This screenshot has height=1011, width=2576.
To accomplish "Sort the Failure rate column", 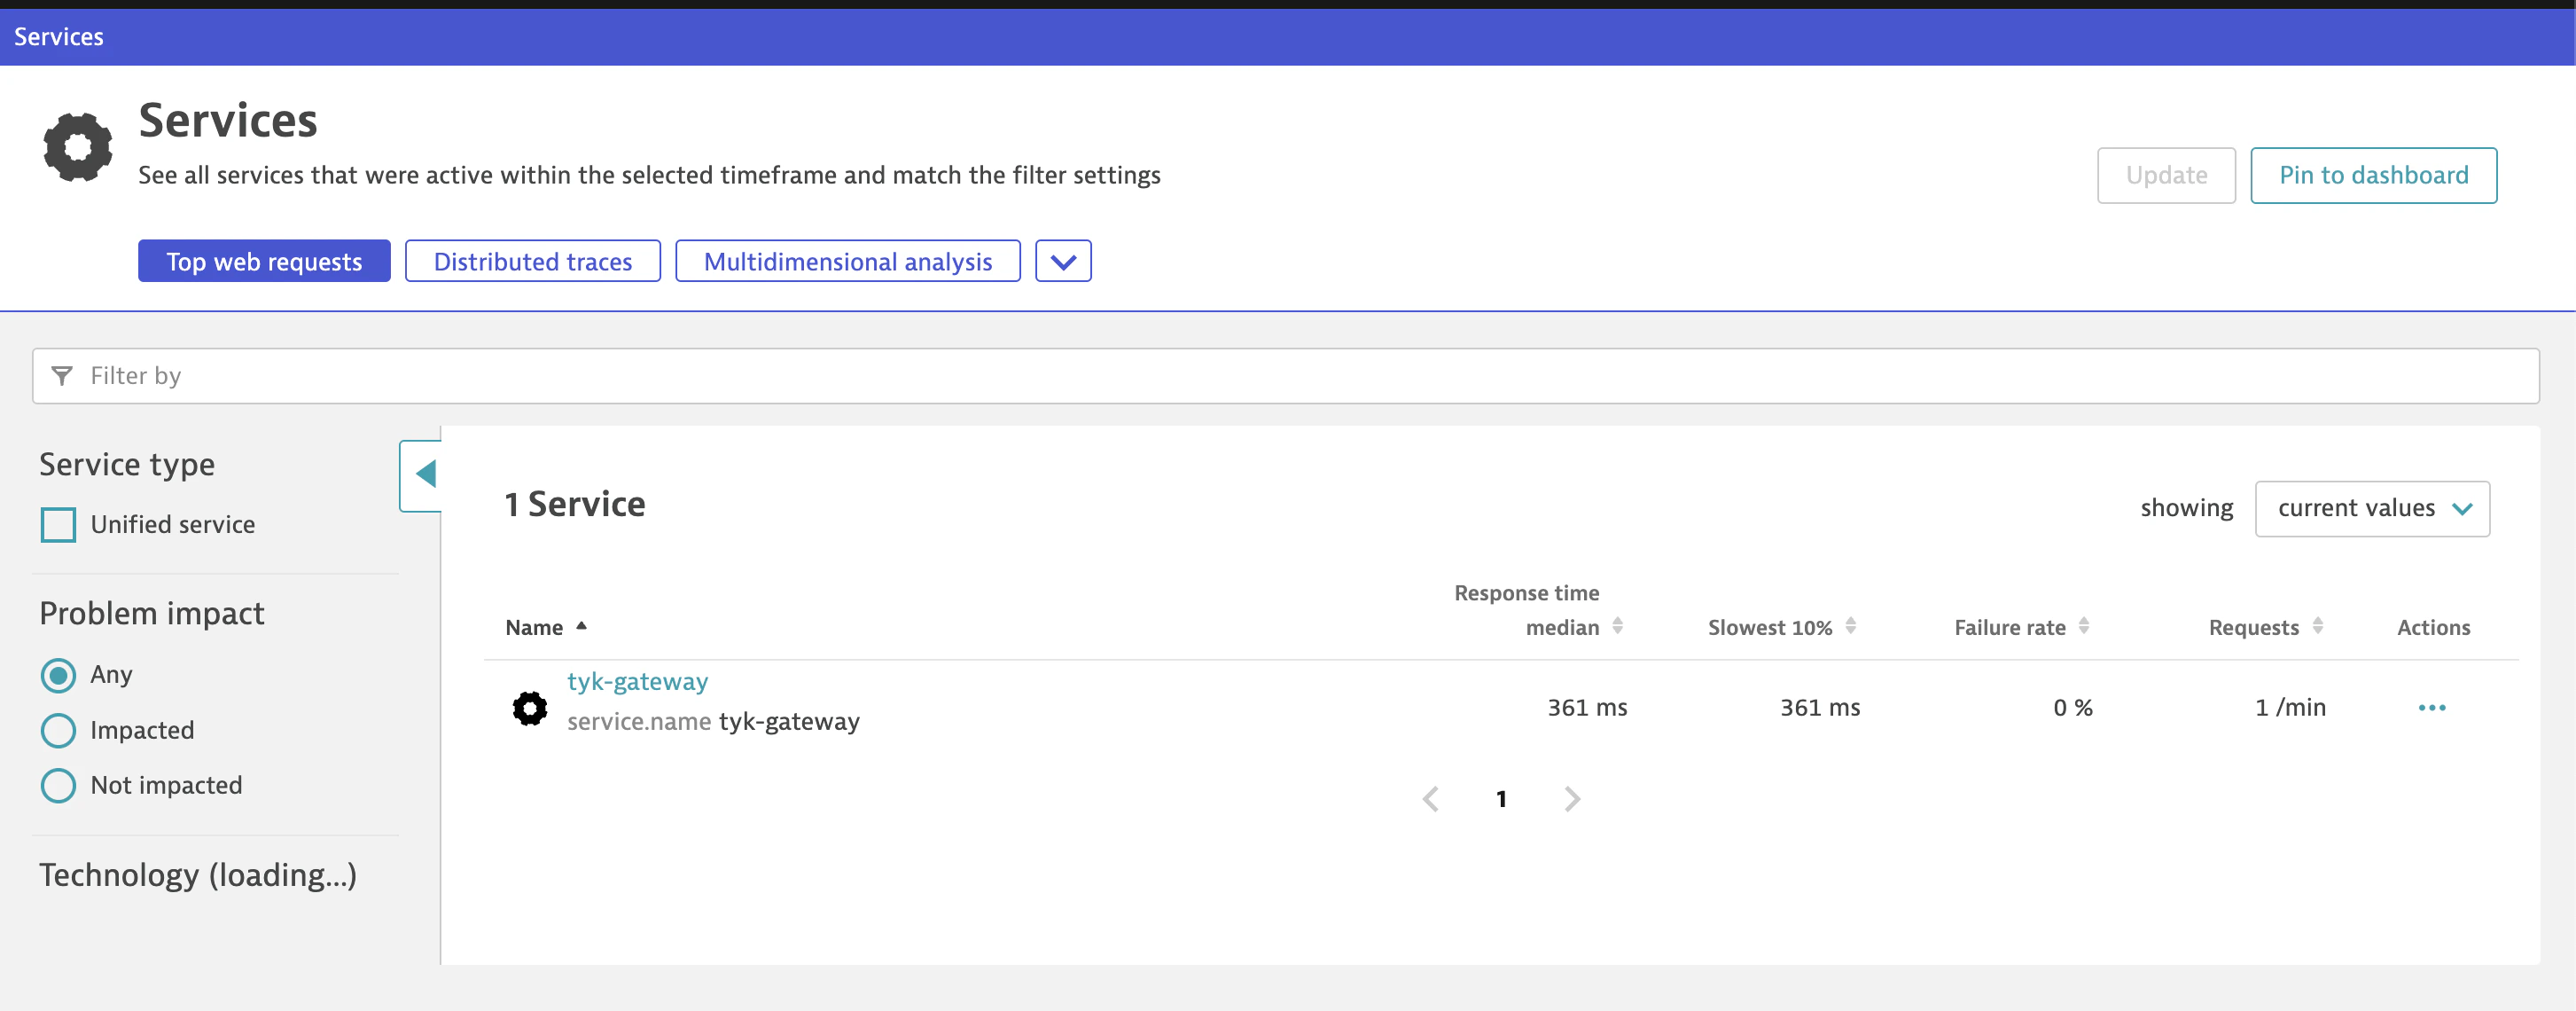I will tap(2086, 627).
